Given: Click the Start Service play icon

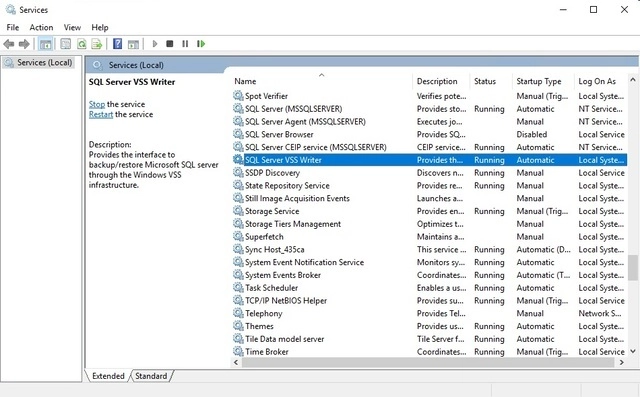Looking at the screenshot, I should [155, 44].
